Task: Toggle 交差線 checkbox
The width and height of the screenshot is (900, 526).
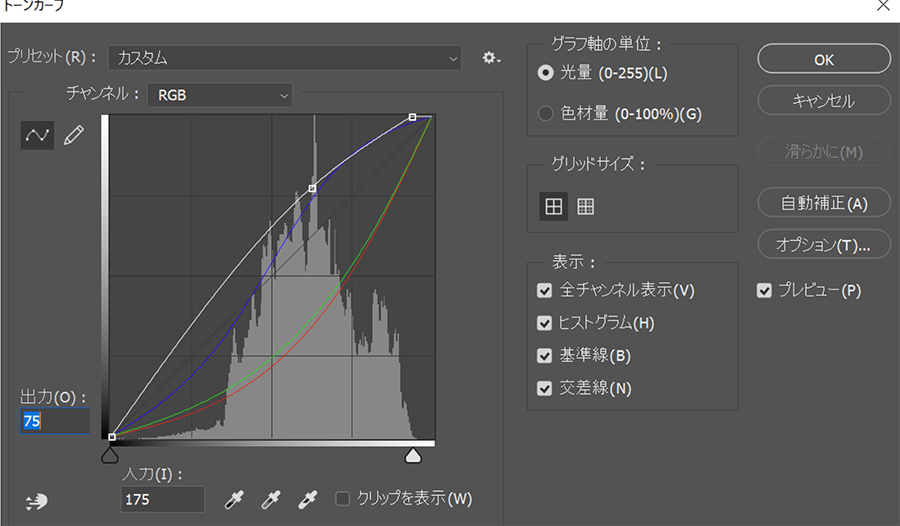Action: [x=544, y=389]
